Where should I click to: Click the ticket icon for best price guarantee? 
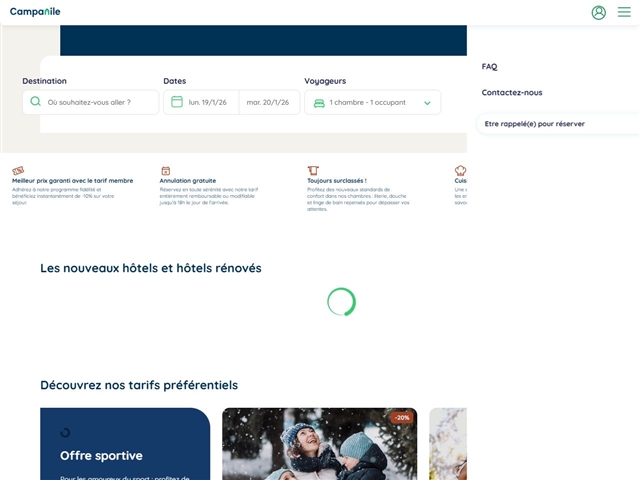[18, 171]
